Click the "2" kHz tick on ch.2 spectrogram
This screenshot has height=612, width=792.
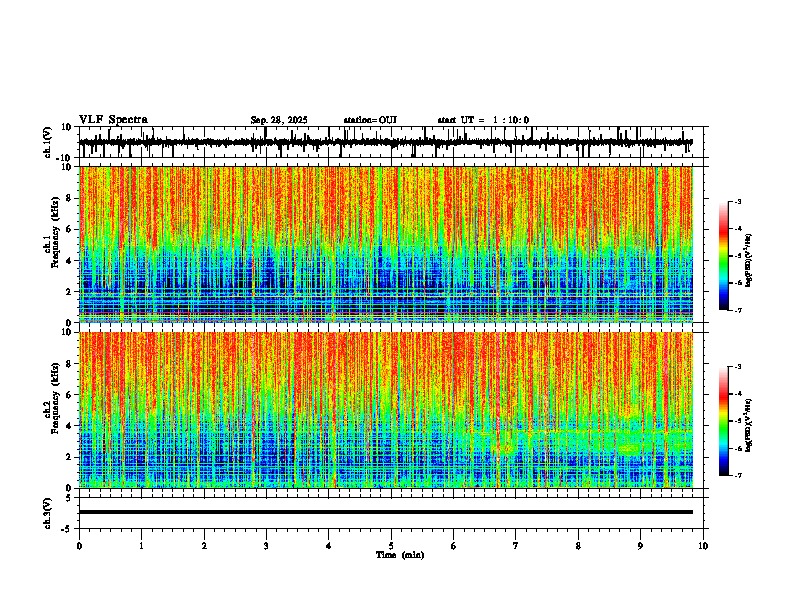coord(70,457)
